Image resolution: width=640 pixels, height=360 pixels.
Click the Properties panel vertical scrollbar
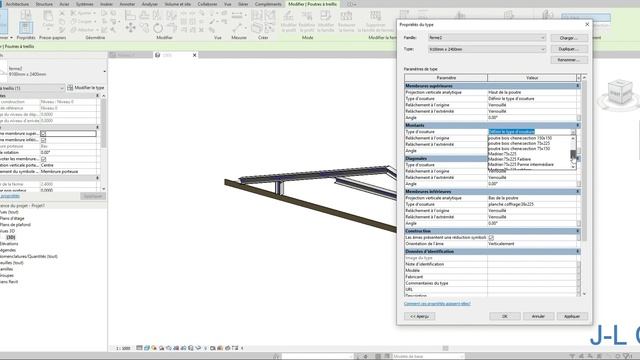click(x=104, y=142)
